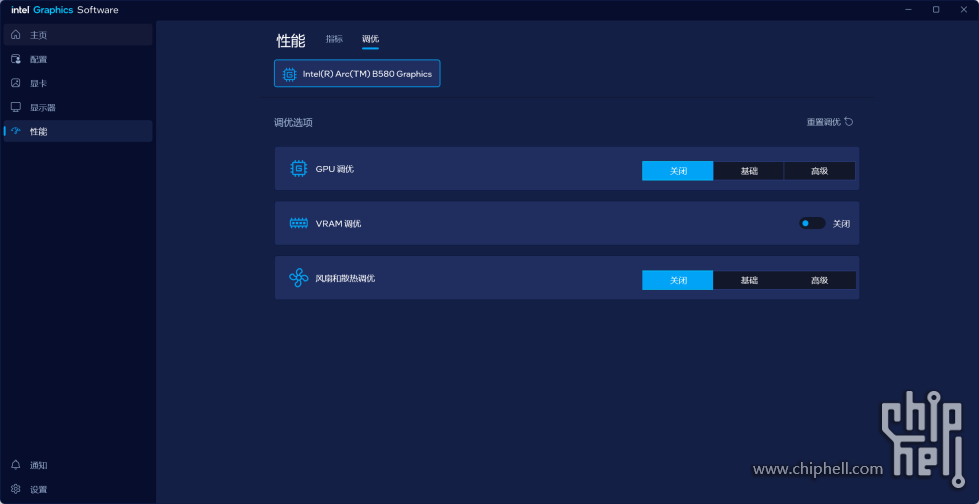The image size is (979, 504).
Task: Click the GPU 调优 label text
Action: coord(335,169)
